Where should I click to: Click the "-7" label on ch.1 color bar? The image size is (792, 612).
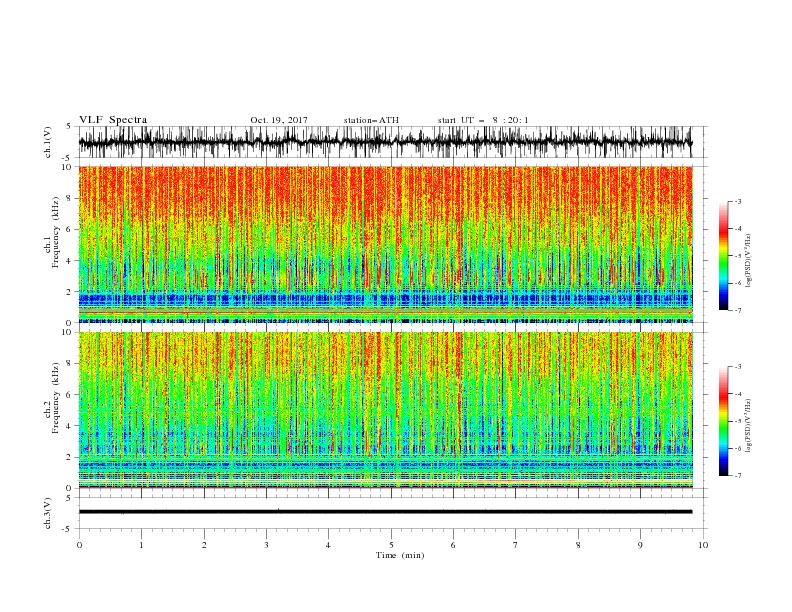(738, 310)
